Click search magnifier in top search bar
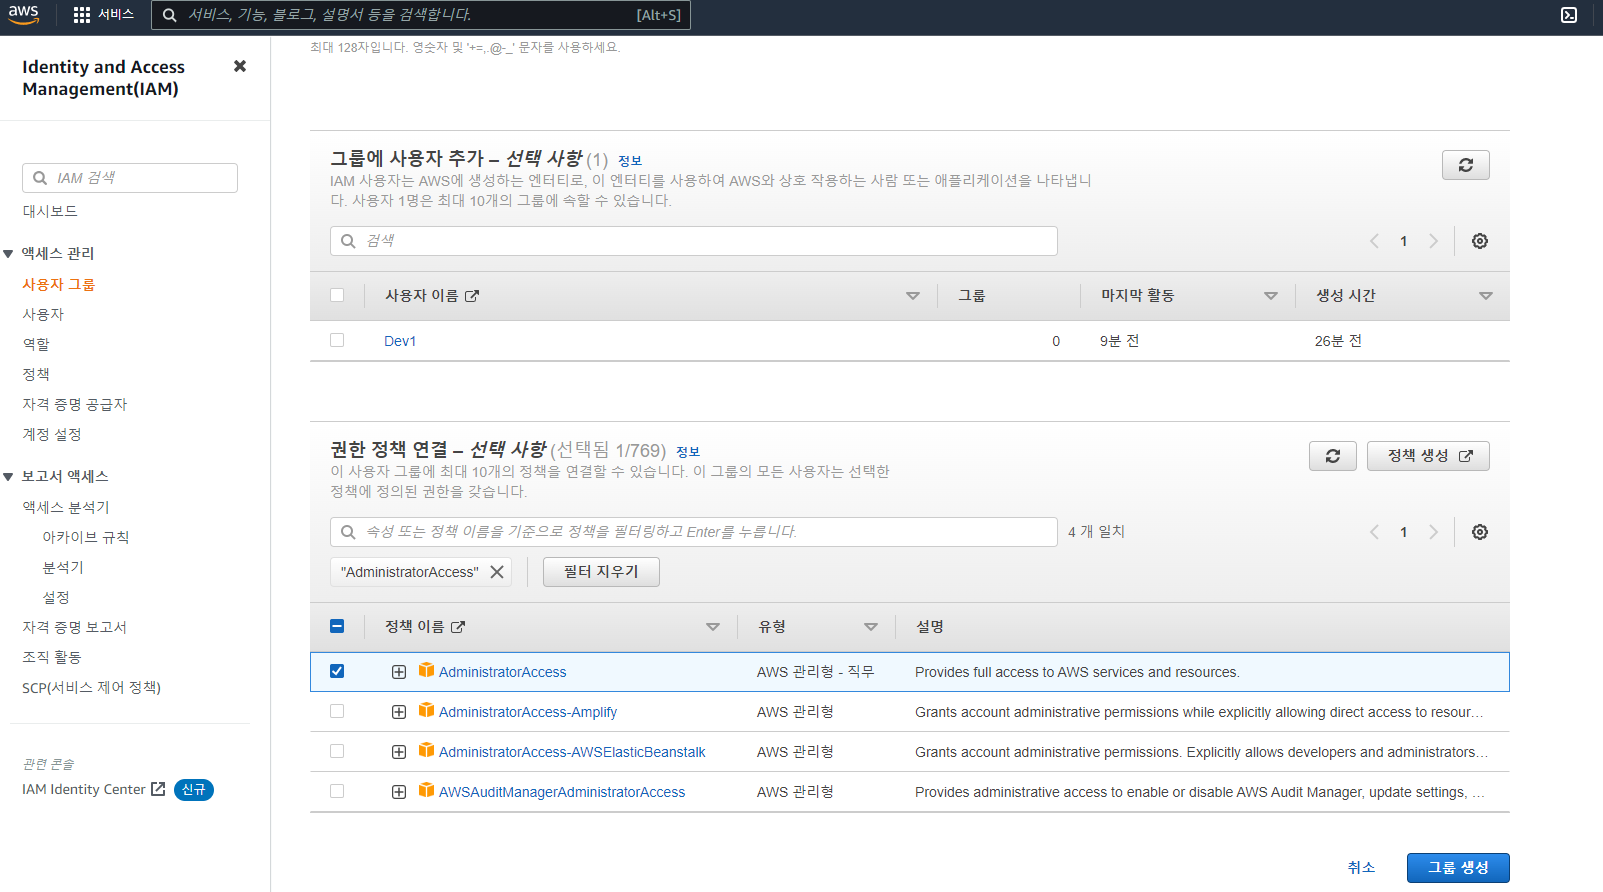Image resolution: width=1603 pixels, height=892 pixels. 170,15
